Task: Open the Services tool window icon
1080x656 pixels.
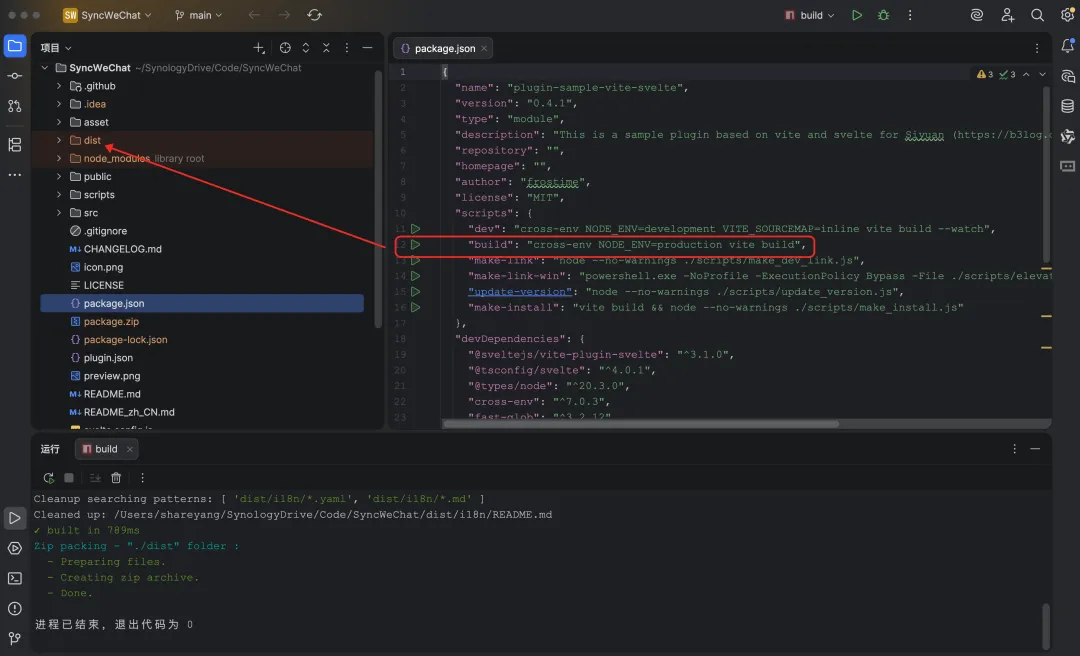Action: 14,549
